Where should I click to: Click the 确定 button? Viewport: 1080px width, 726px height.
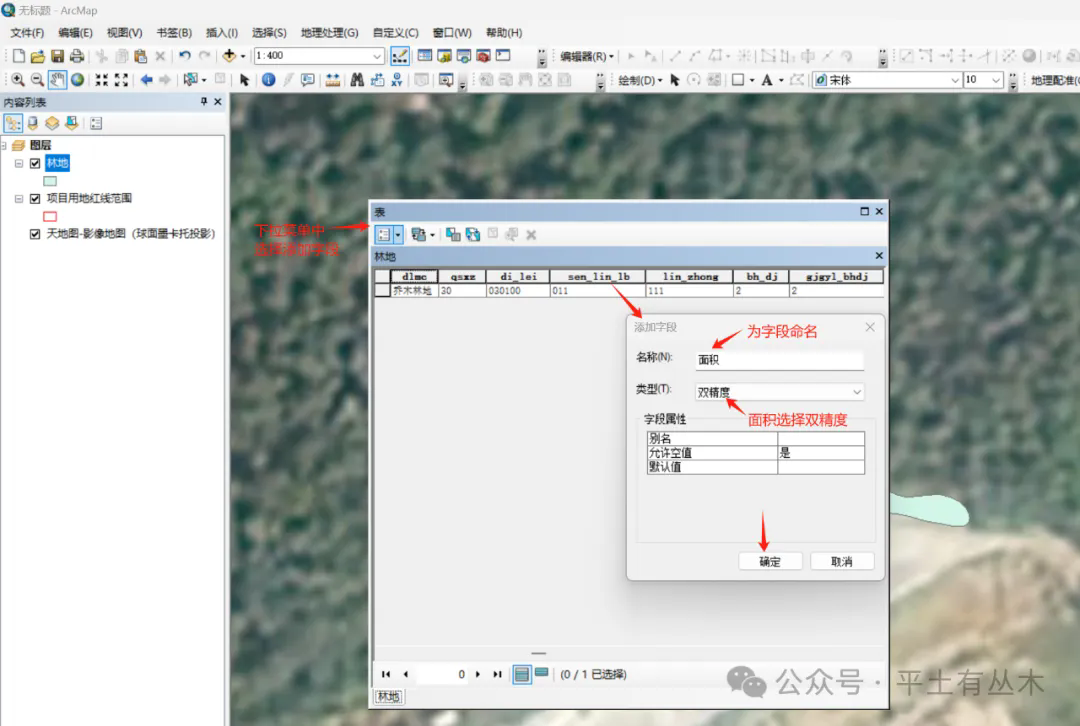coord(770,562)
